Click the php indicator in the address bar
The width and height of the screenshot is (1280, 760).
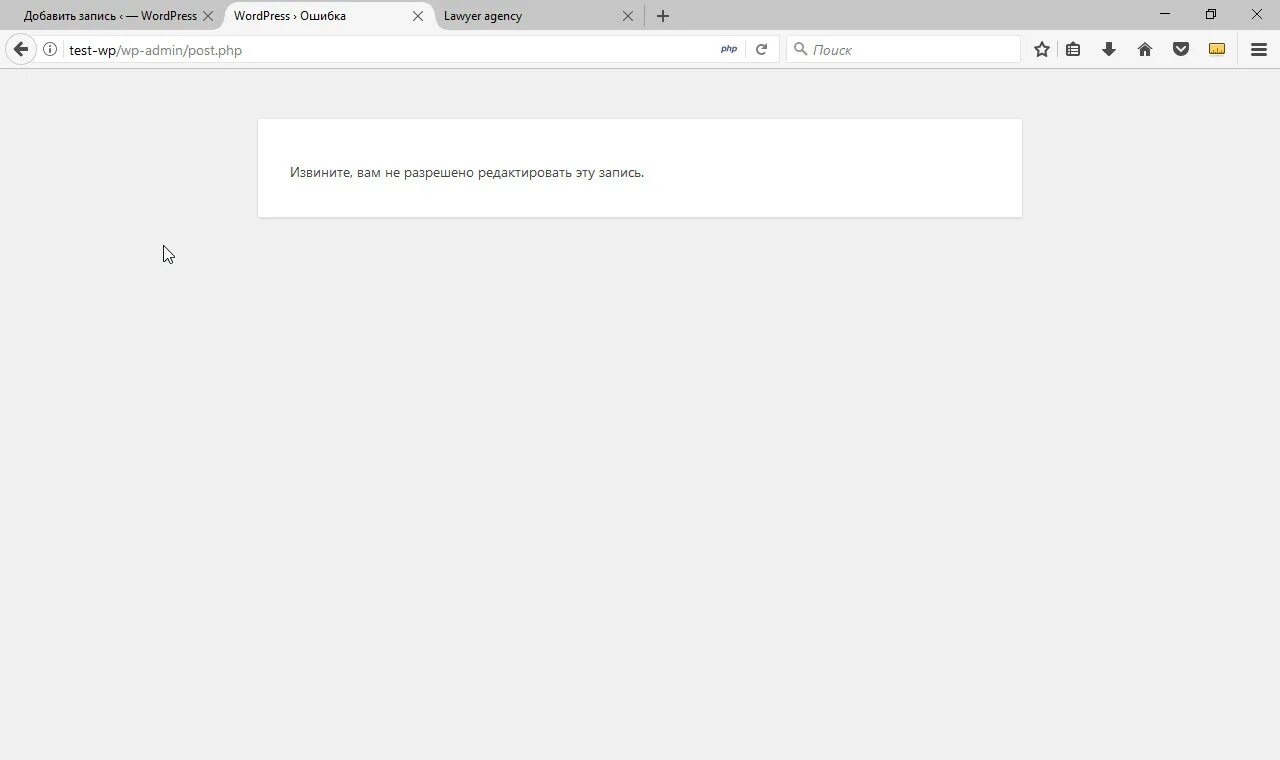[x=729, y=49]
